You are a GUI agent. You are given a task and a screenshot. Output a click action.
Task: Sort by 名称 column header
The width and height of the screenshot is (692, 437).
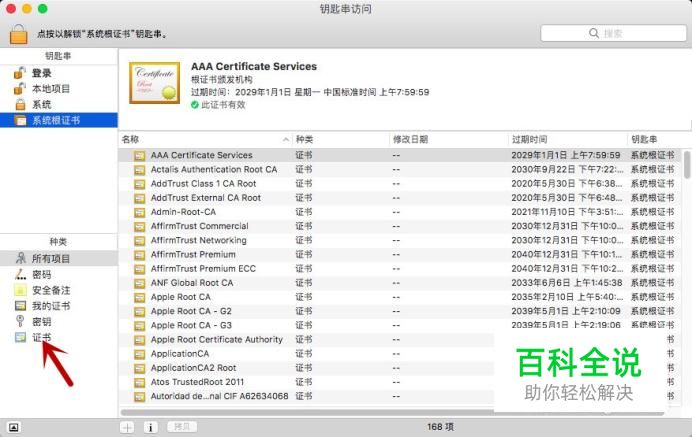pos(205,139)
